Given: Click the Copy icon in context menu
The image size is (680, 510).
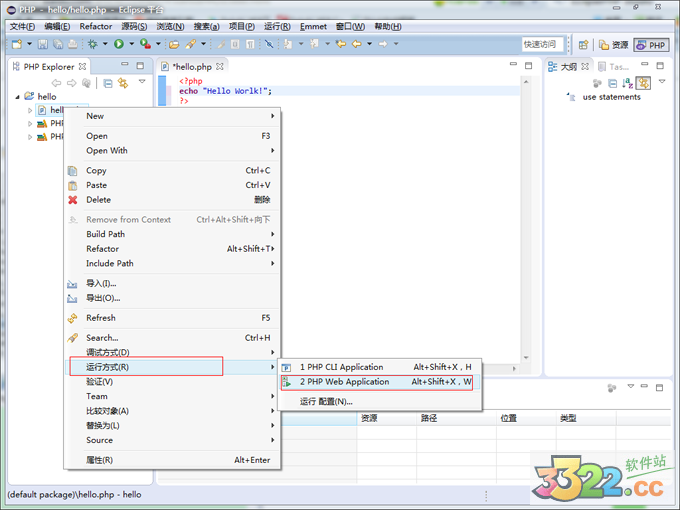Looking at the screenshot, I should coord(72,171).
